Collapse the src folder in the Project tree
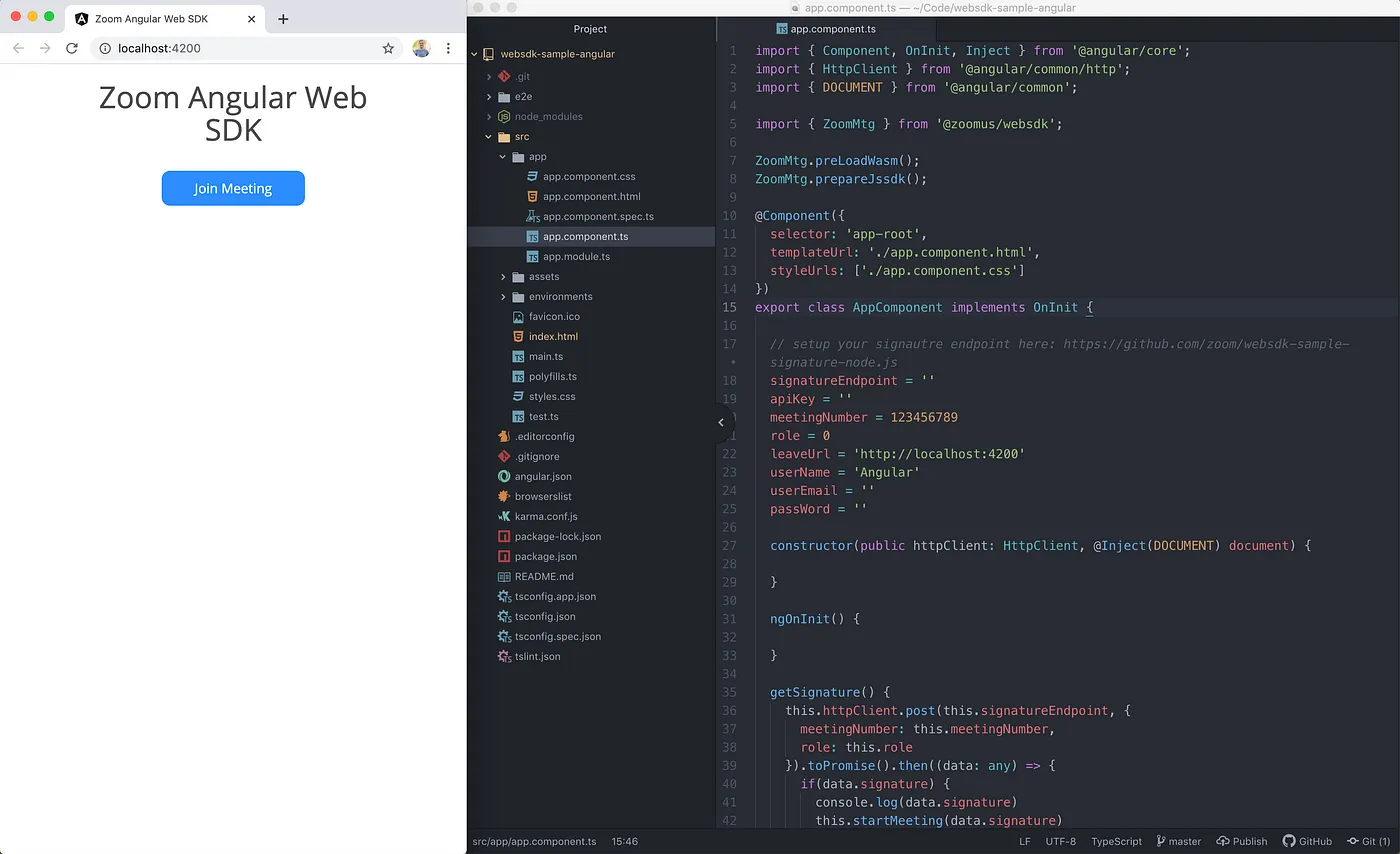This screenshot has width=1400, height=854. [489, 136]
